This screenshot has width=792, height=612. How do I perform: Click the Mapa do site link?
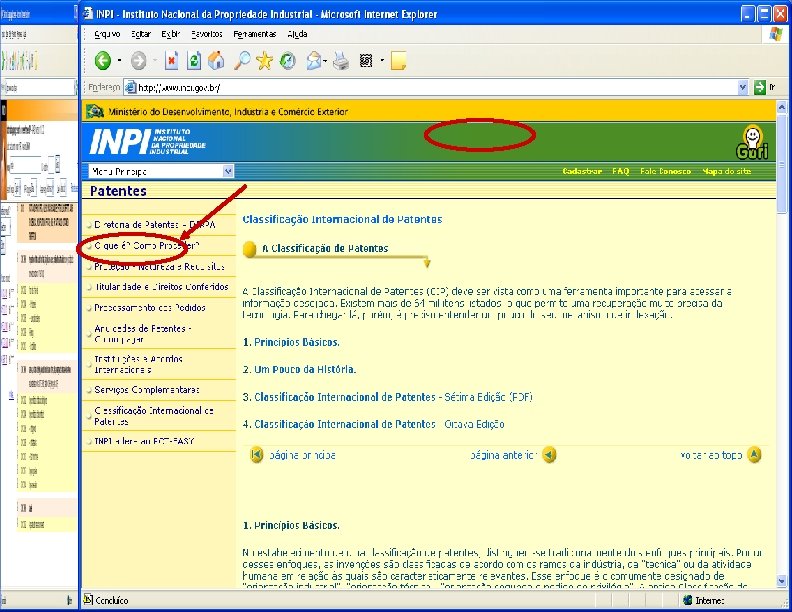coord(726,171)
